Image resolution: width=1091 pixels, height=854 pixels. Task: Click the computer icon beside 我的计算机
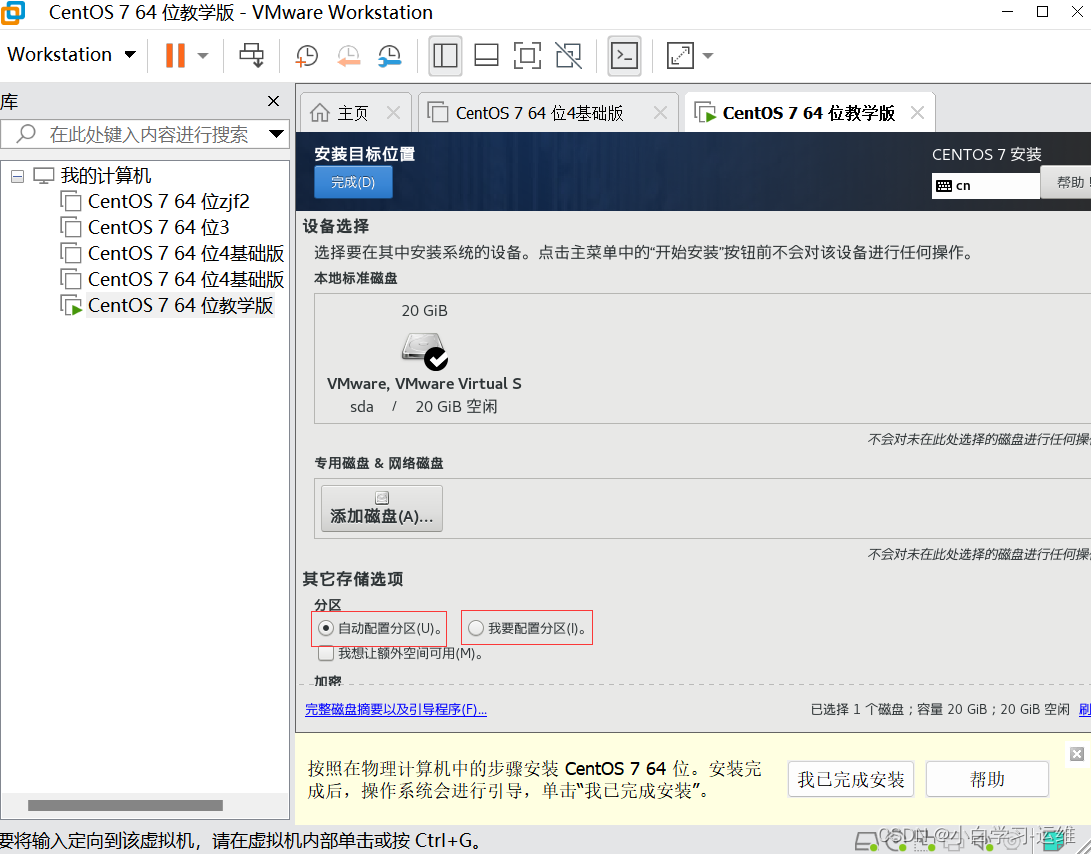tap(43, 175)
